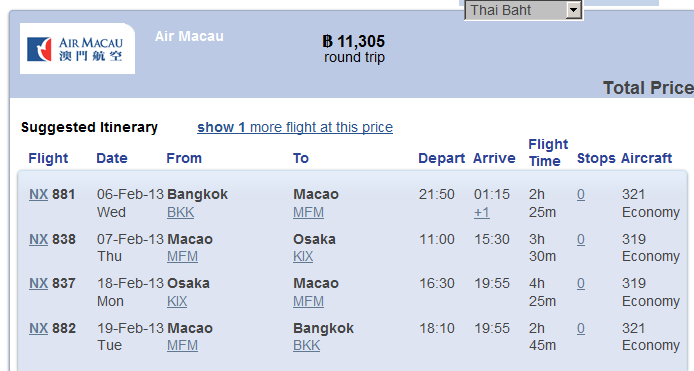Click KIX code under Osaka departure on 18-Feb
Screen dimensions: 694x371
(x=177, y=301)
